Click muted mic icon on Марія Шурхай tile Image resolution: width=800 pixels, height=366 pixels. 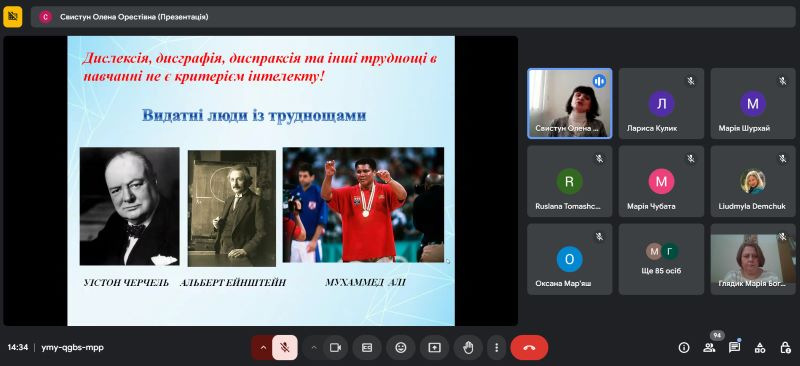point(782,81)
